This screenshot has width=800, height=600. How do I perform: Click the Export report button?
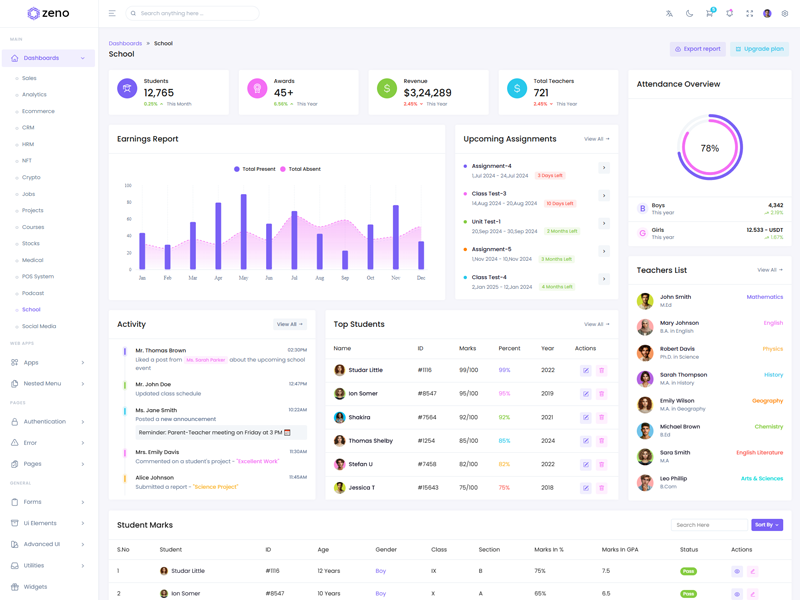click(697, 49)
